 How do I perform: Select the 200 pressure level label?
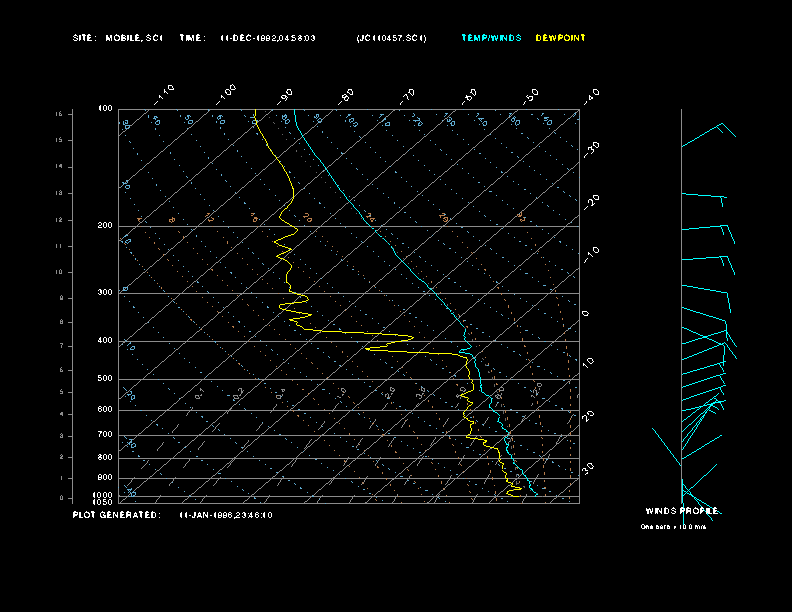tap(104, 226)
